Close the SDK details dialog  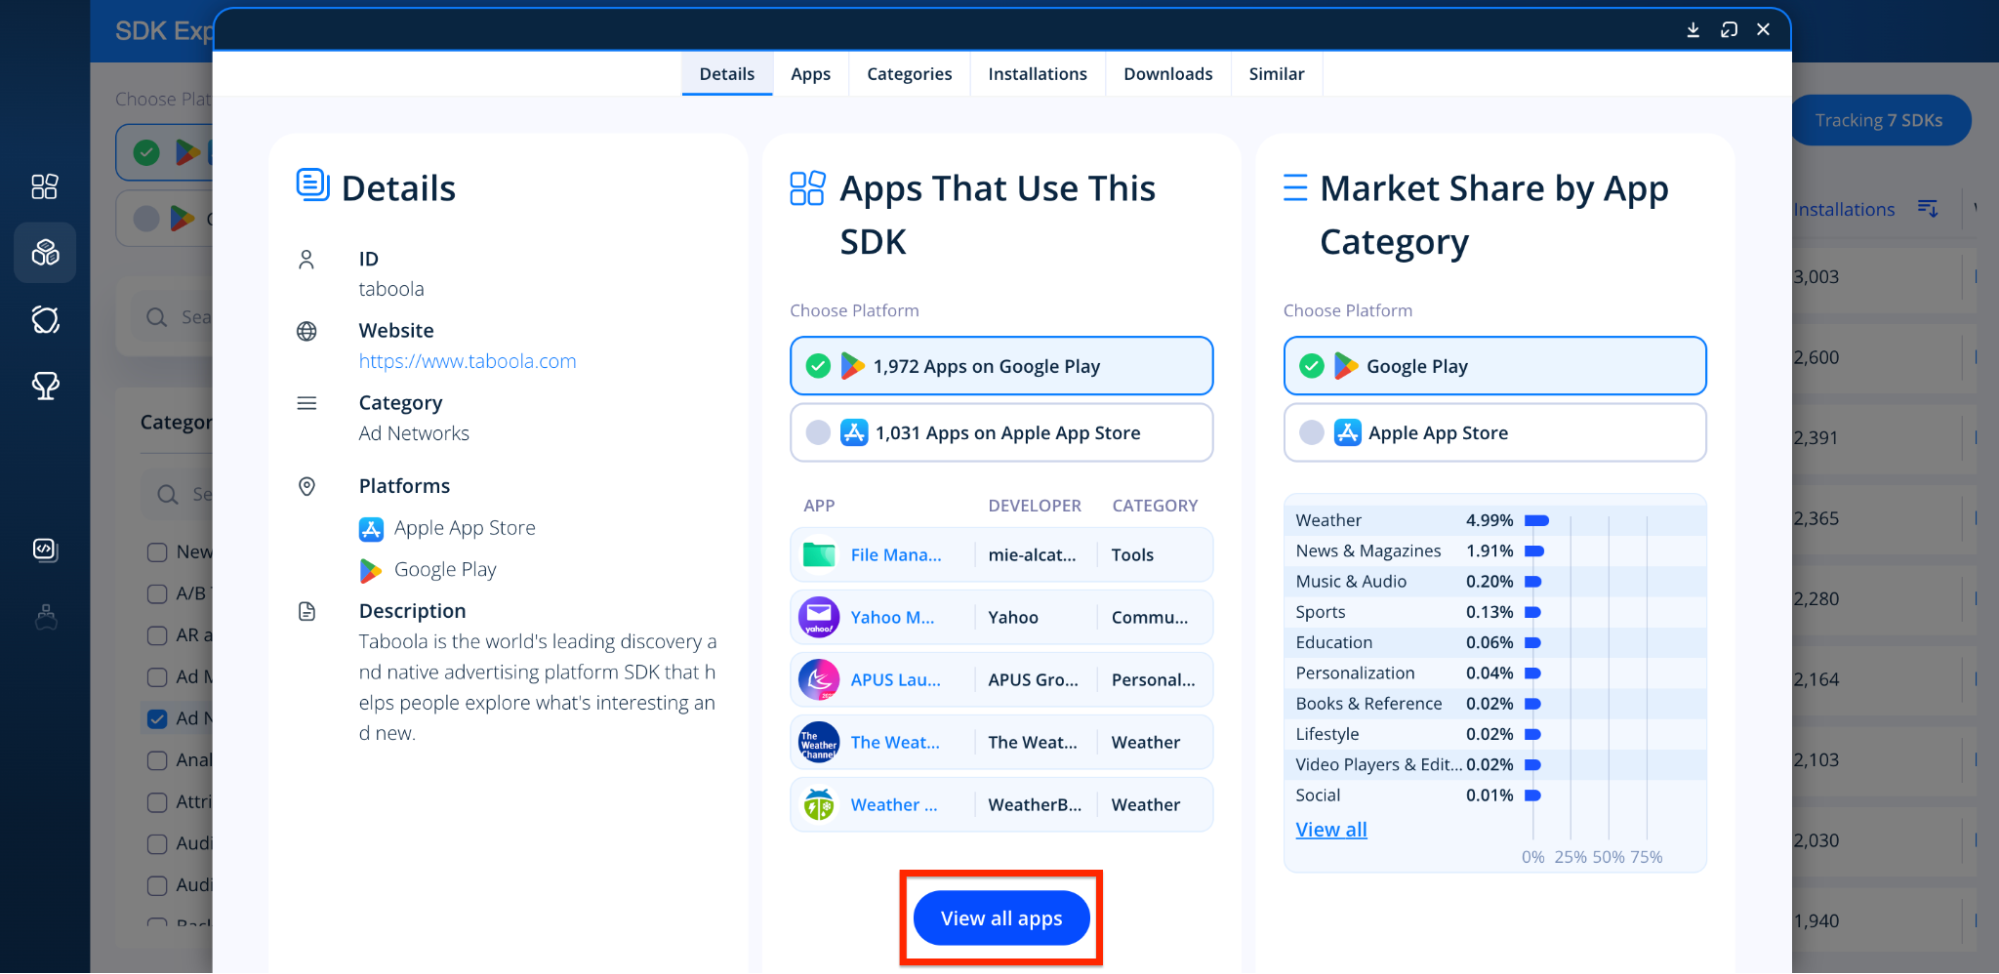click(x=1764, y=30)
